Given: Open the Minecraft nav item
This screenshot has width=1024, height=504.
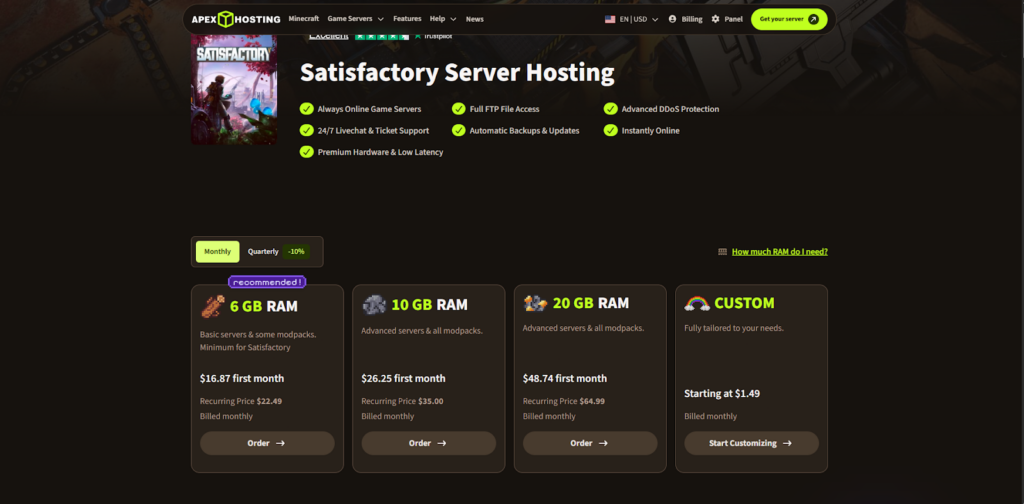Looking at the screenshot, I should point(304,19).
